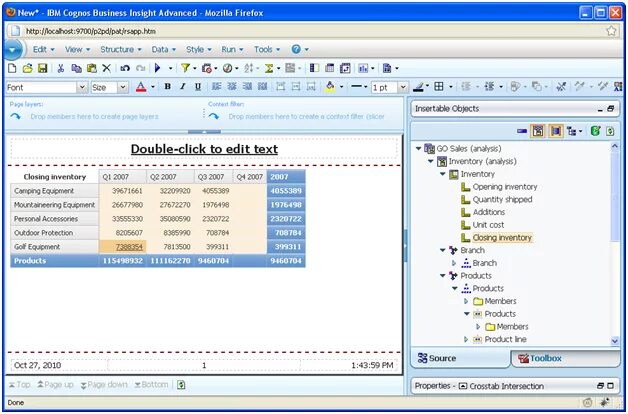Click the Copy icon in toolbar
Image resolution: width=628 pixels, height=414 pixels.
76,68
